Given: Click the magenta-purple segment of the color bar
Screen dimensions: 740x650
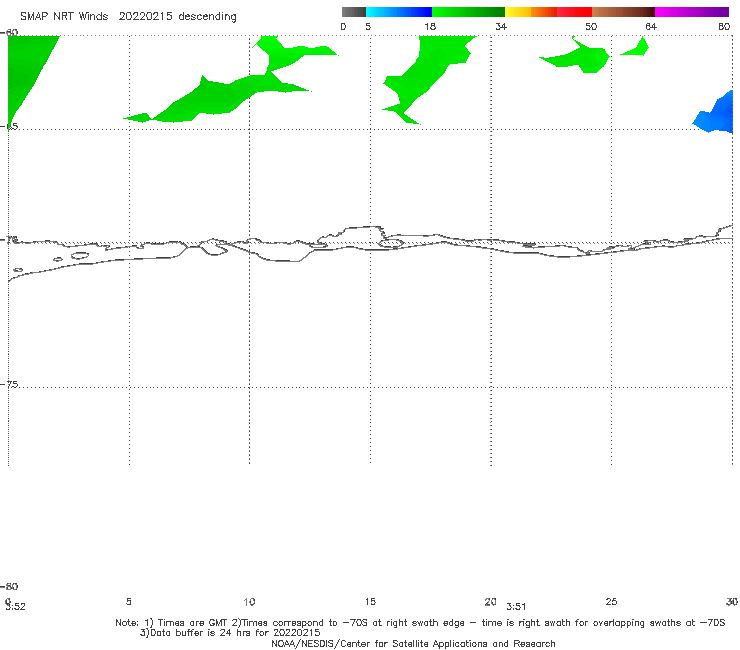Looking at the screenshot, I should coord(692,12).
